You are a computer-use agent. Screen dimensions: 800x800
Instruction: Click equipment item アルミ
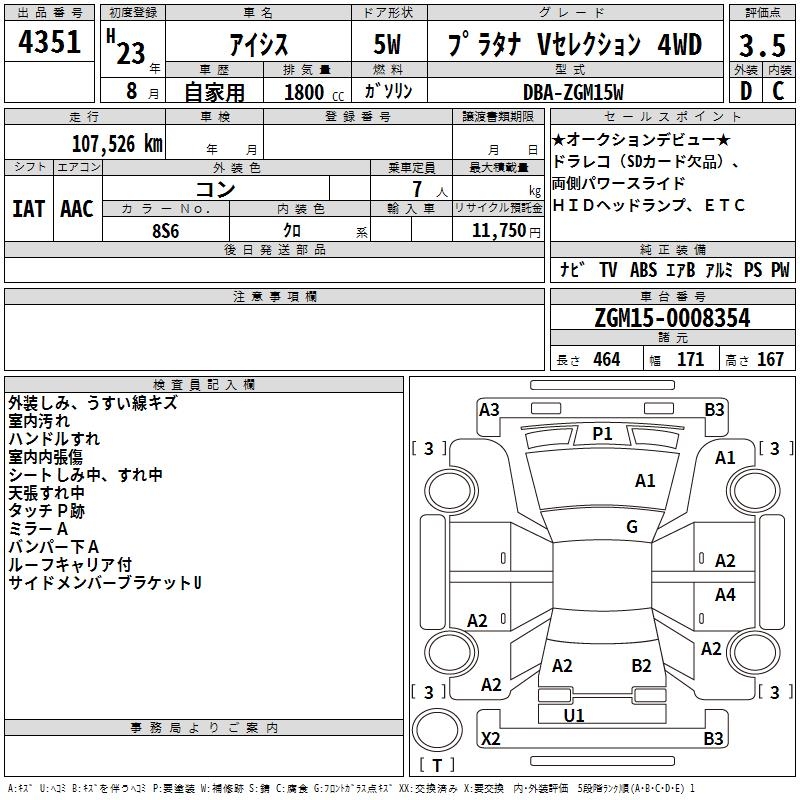pyautogui.click(x=719, y=269)
